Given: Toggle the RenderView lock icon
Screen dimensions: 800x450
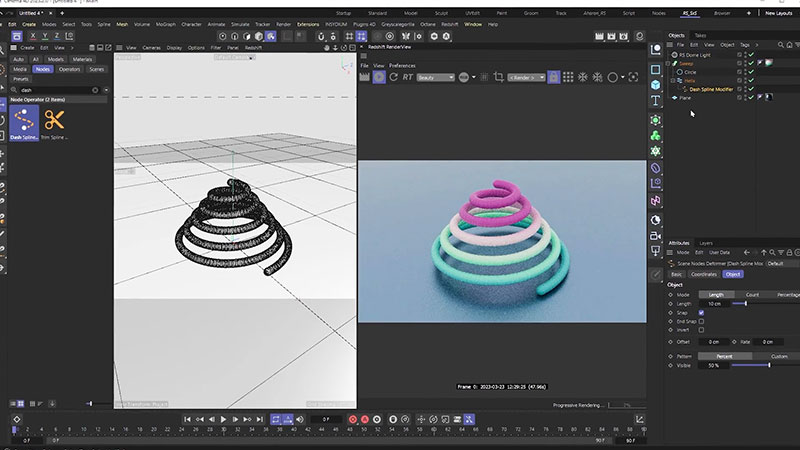Looking at the screenshot, I should pyautogui.click(x=551, y=77).
